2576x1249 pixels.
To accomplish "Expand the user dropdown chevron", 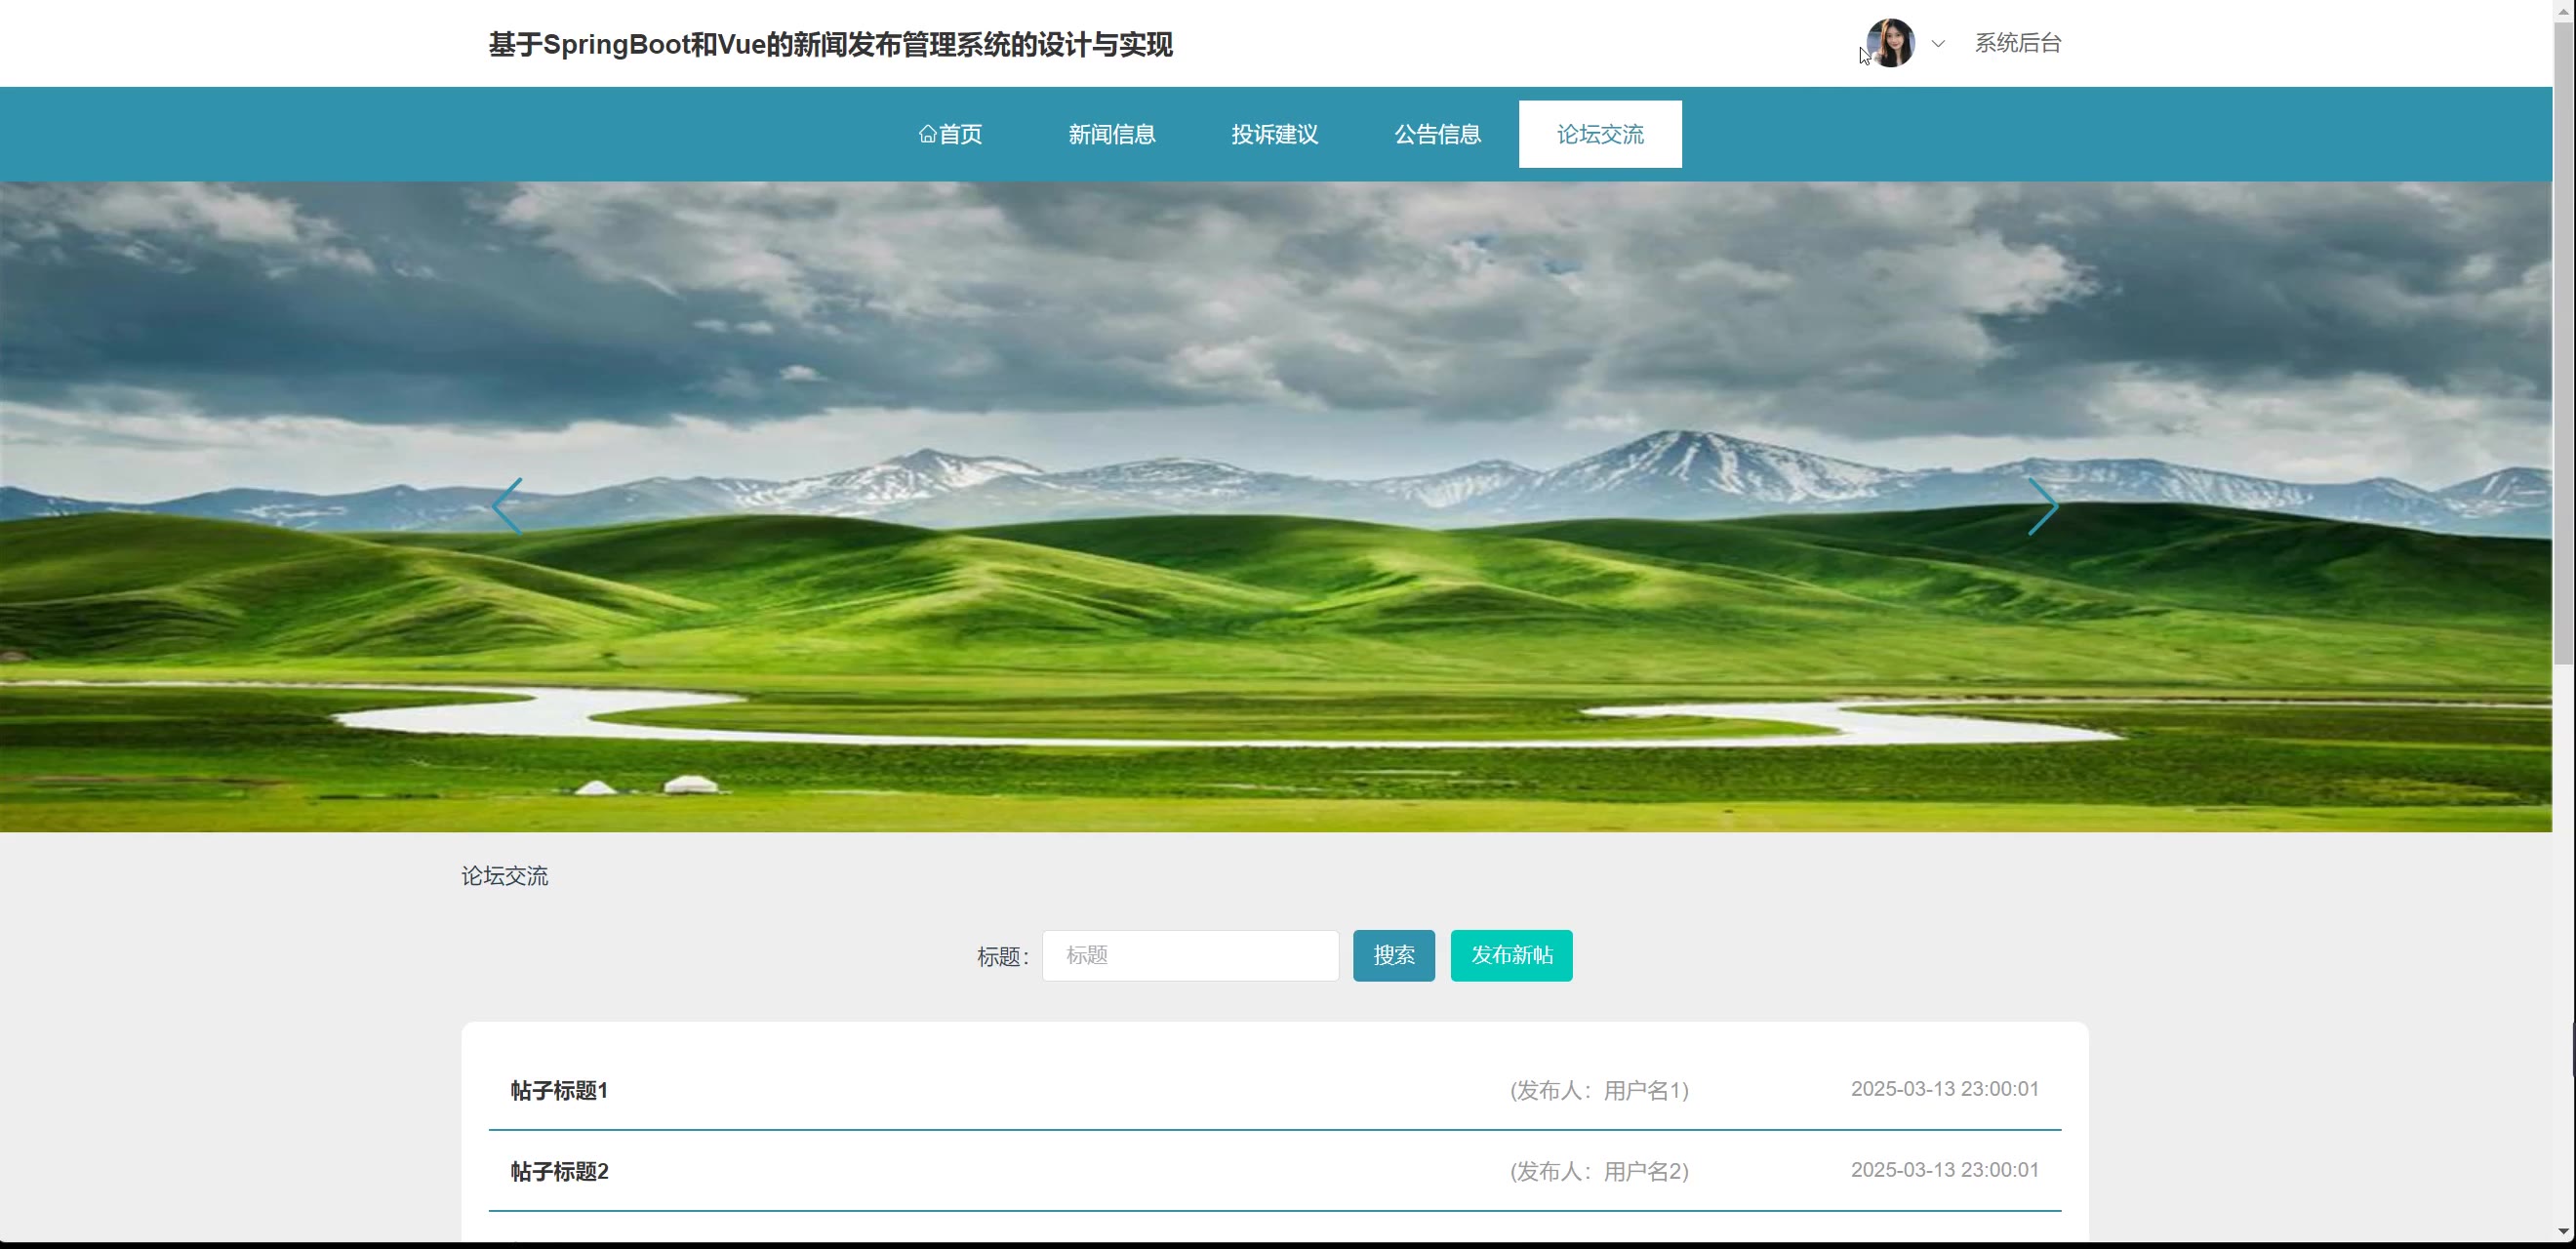I will click(x=1938, y=43).
